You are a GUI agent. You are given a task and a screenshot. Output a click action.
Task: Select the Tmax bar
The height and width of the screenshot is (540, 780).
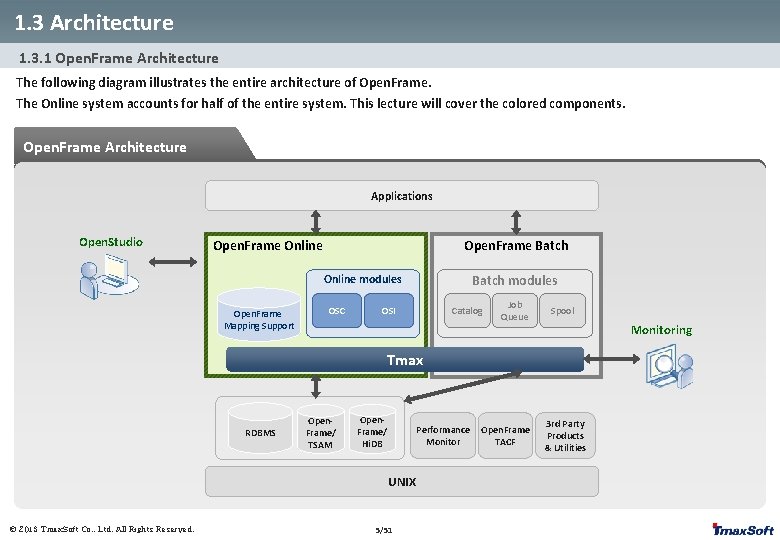pos(404,360)
